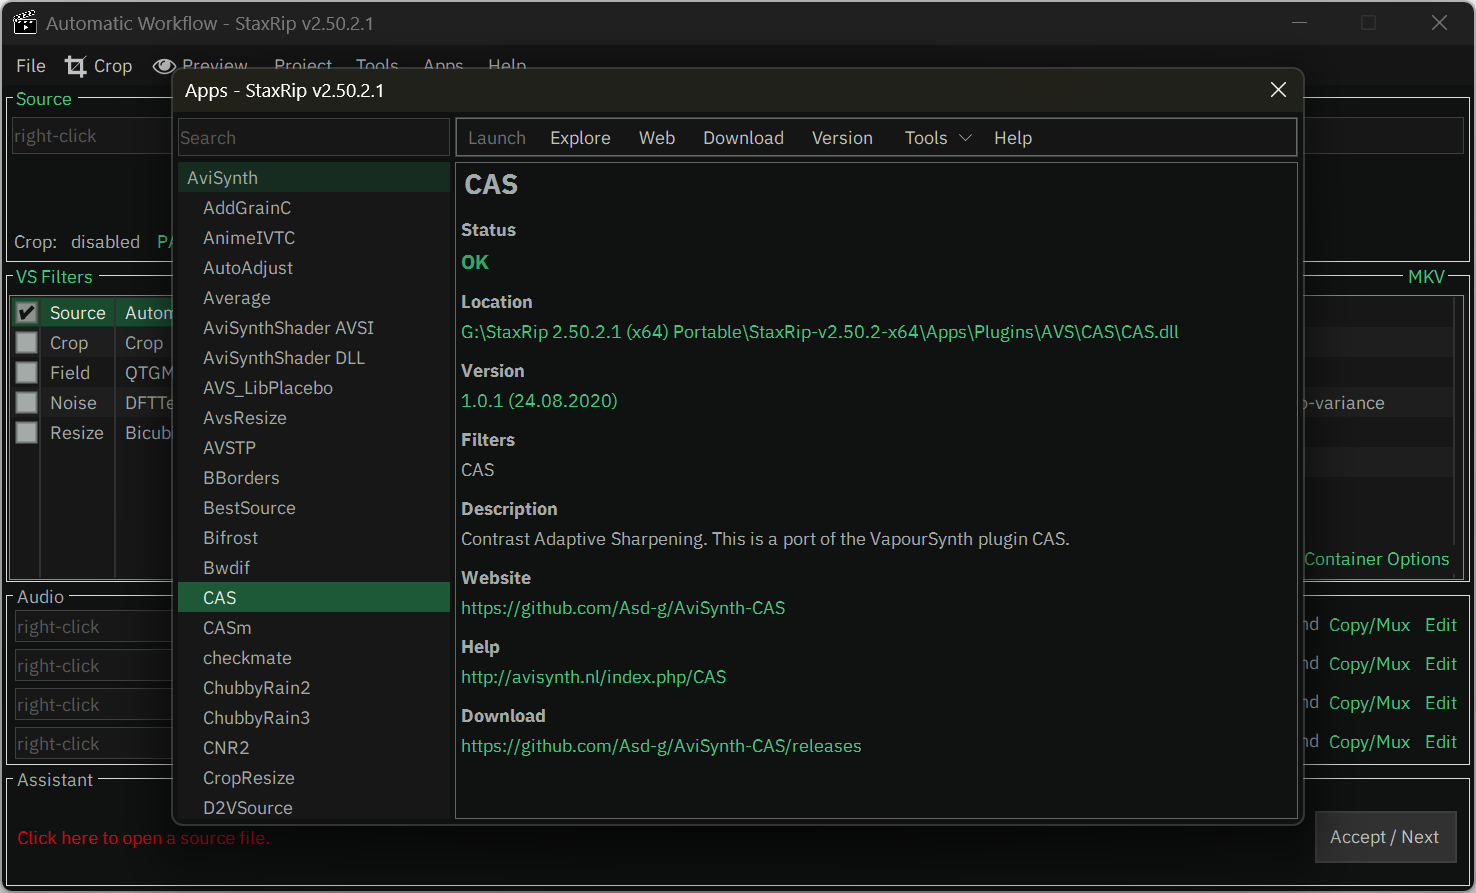Expand the Tools dropdown in Apps toolbar
Screen dimensions: 1476x893
point(937,138)
